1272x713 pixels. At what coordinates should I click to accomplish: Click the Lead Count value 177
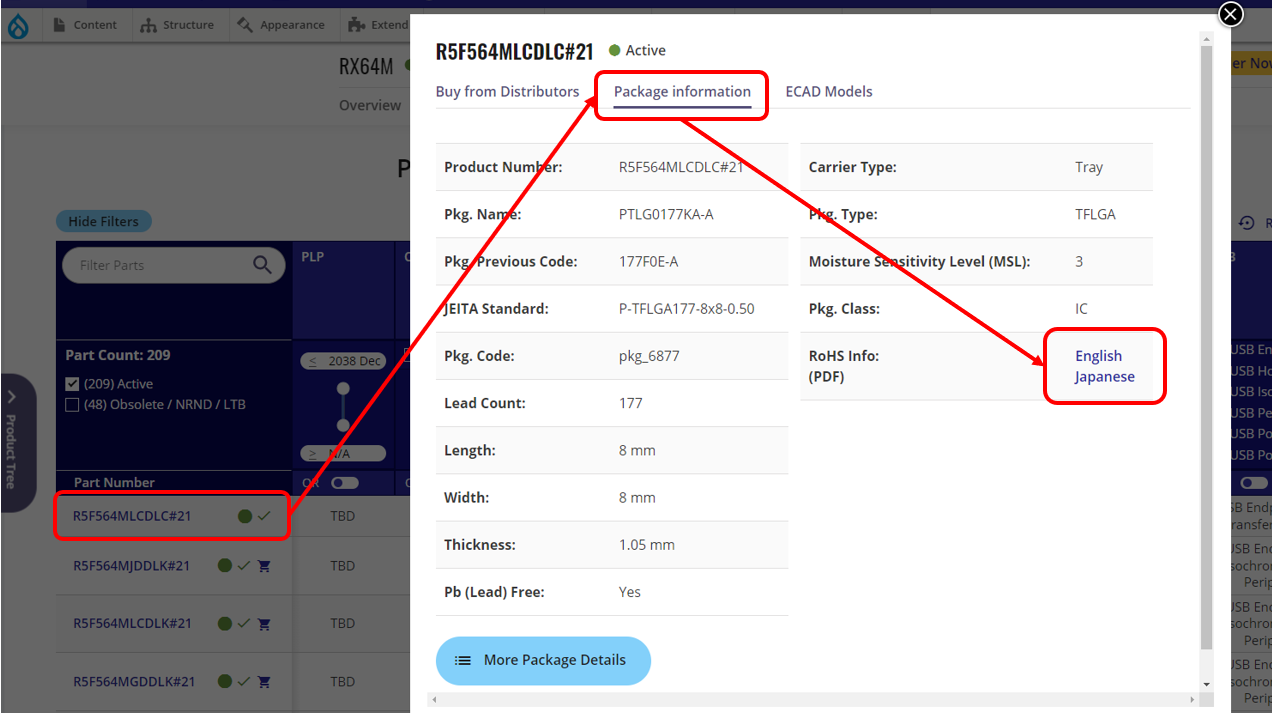click(631, 403)
